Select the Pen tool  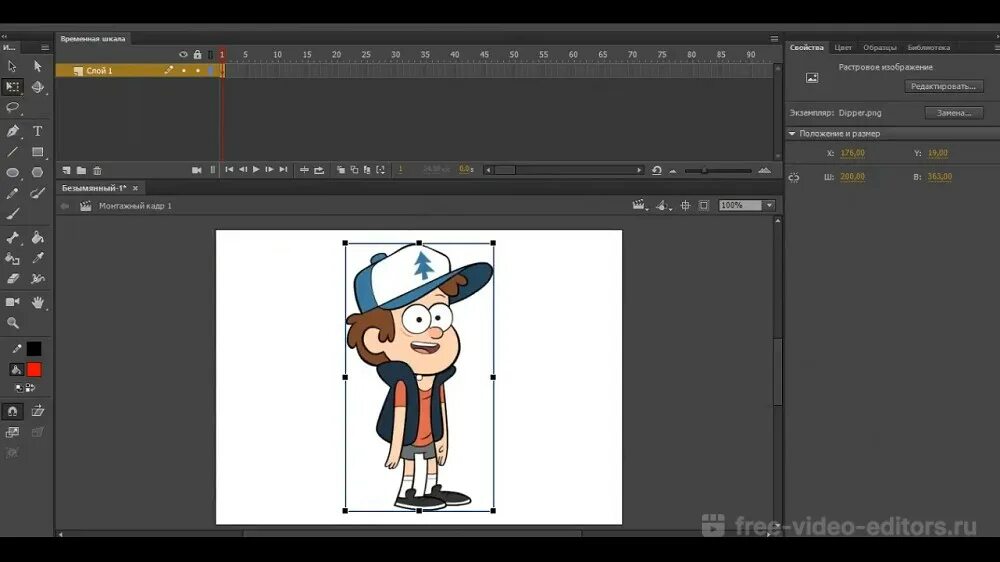(x=12, y=131)
